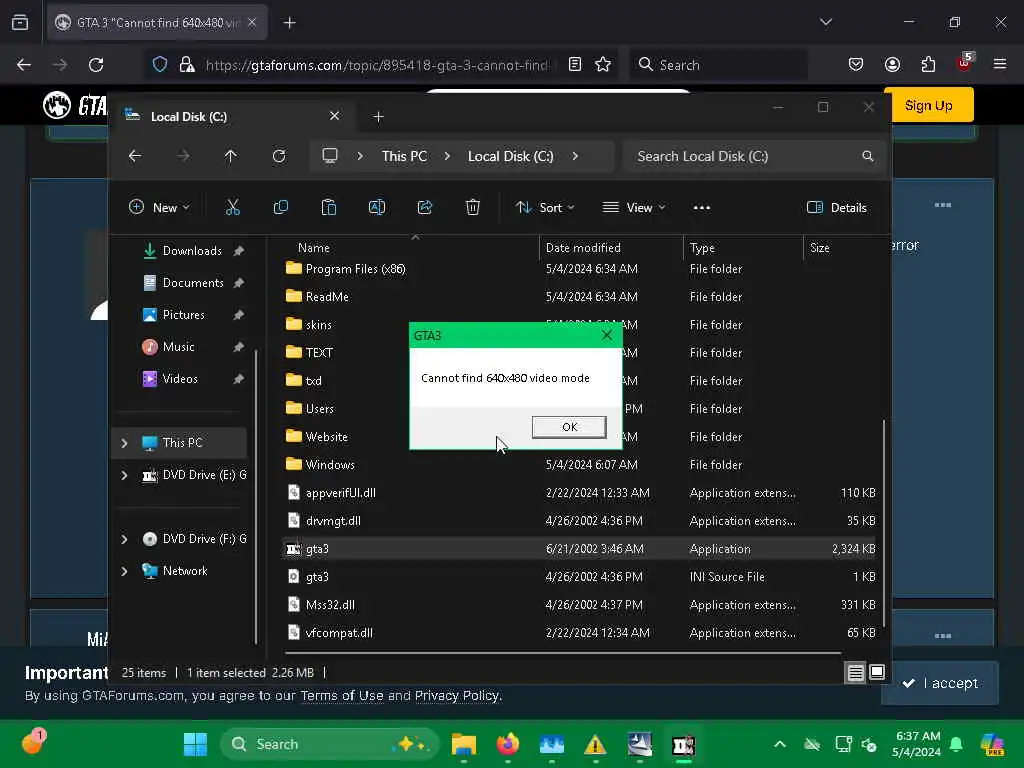Image resolution: width=1024 pixels, height=768 pixels.
Task: Close the GTA3 error dialog with X
Action: coord(607,335)
